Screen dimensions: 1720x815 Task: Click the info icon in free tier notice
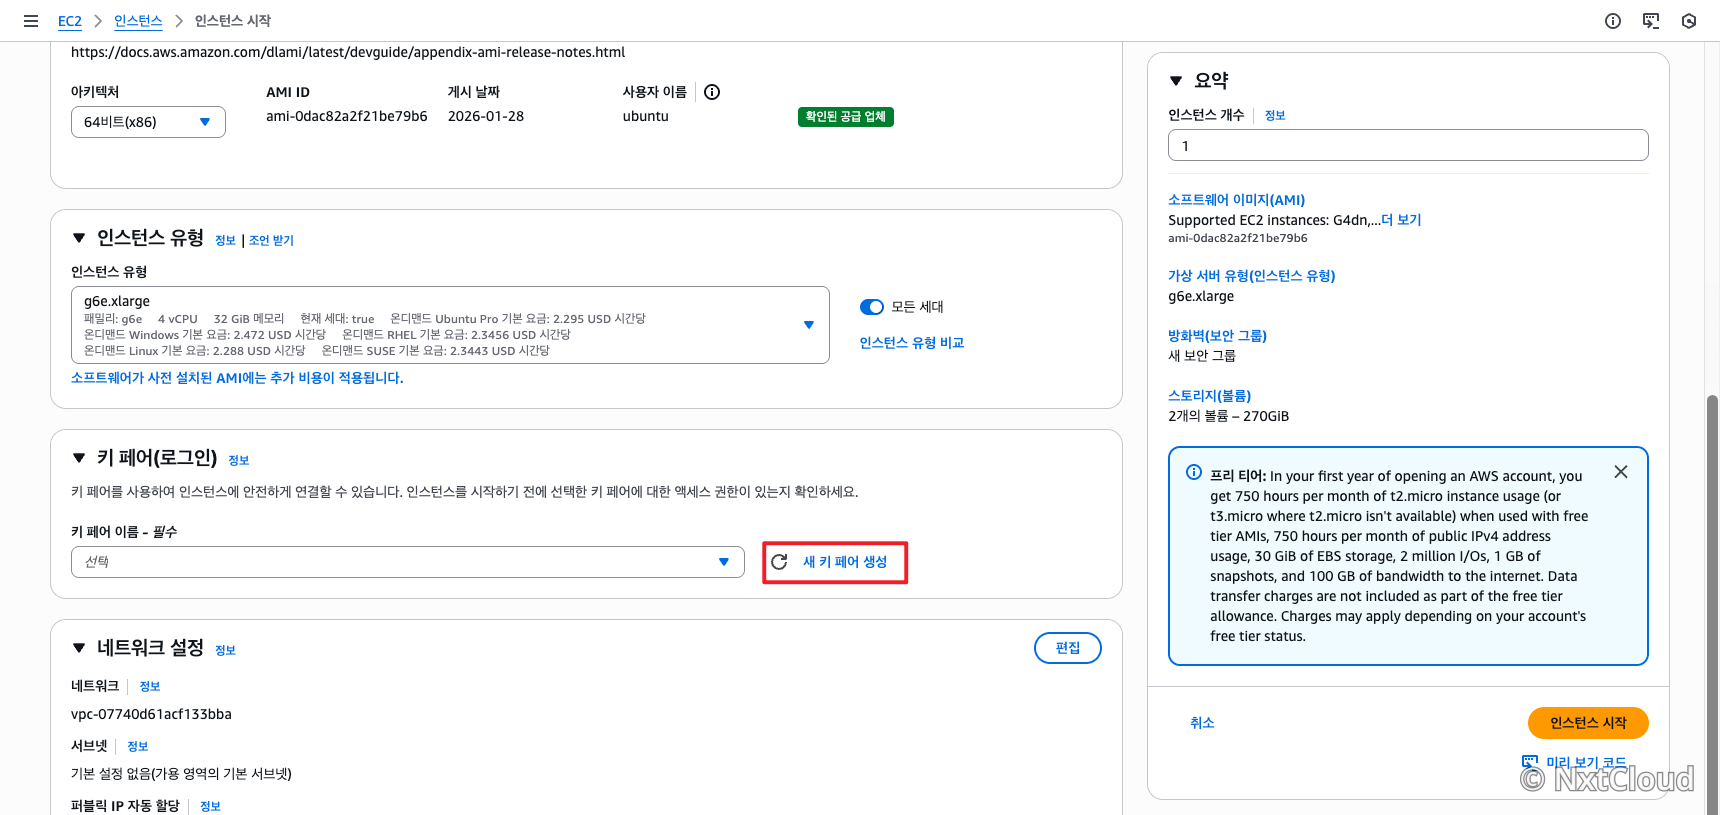tap(1194, 472)
